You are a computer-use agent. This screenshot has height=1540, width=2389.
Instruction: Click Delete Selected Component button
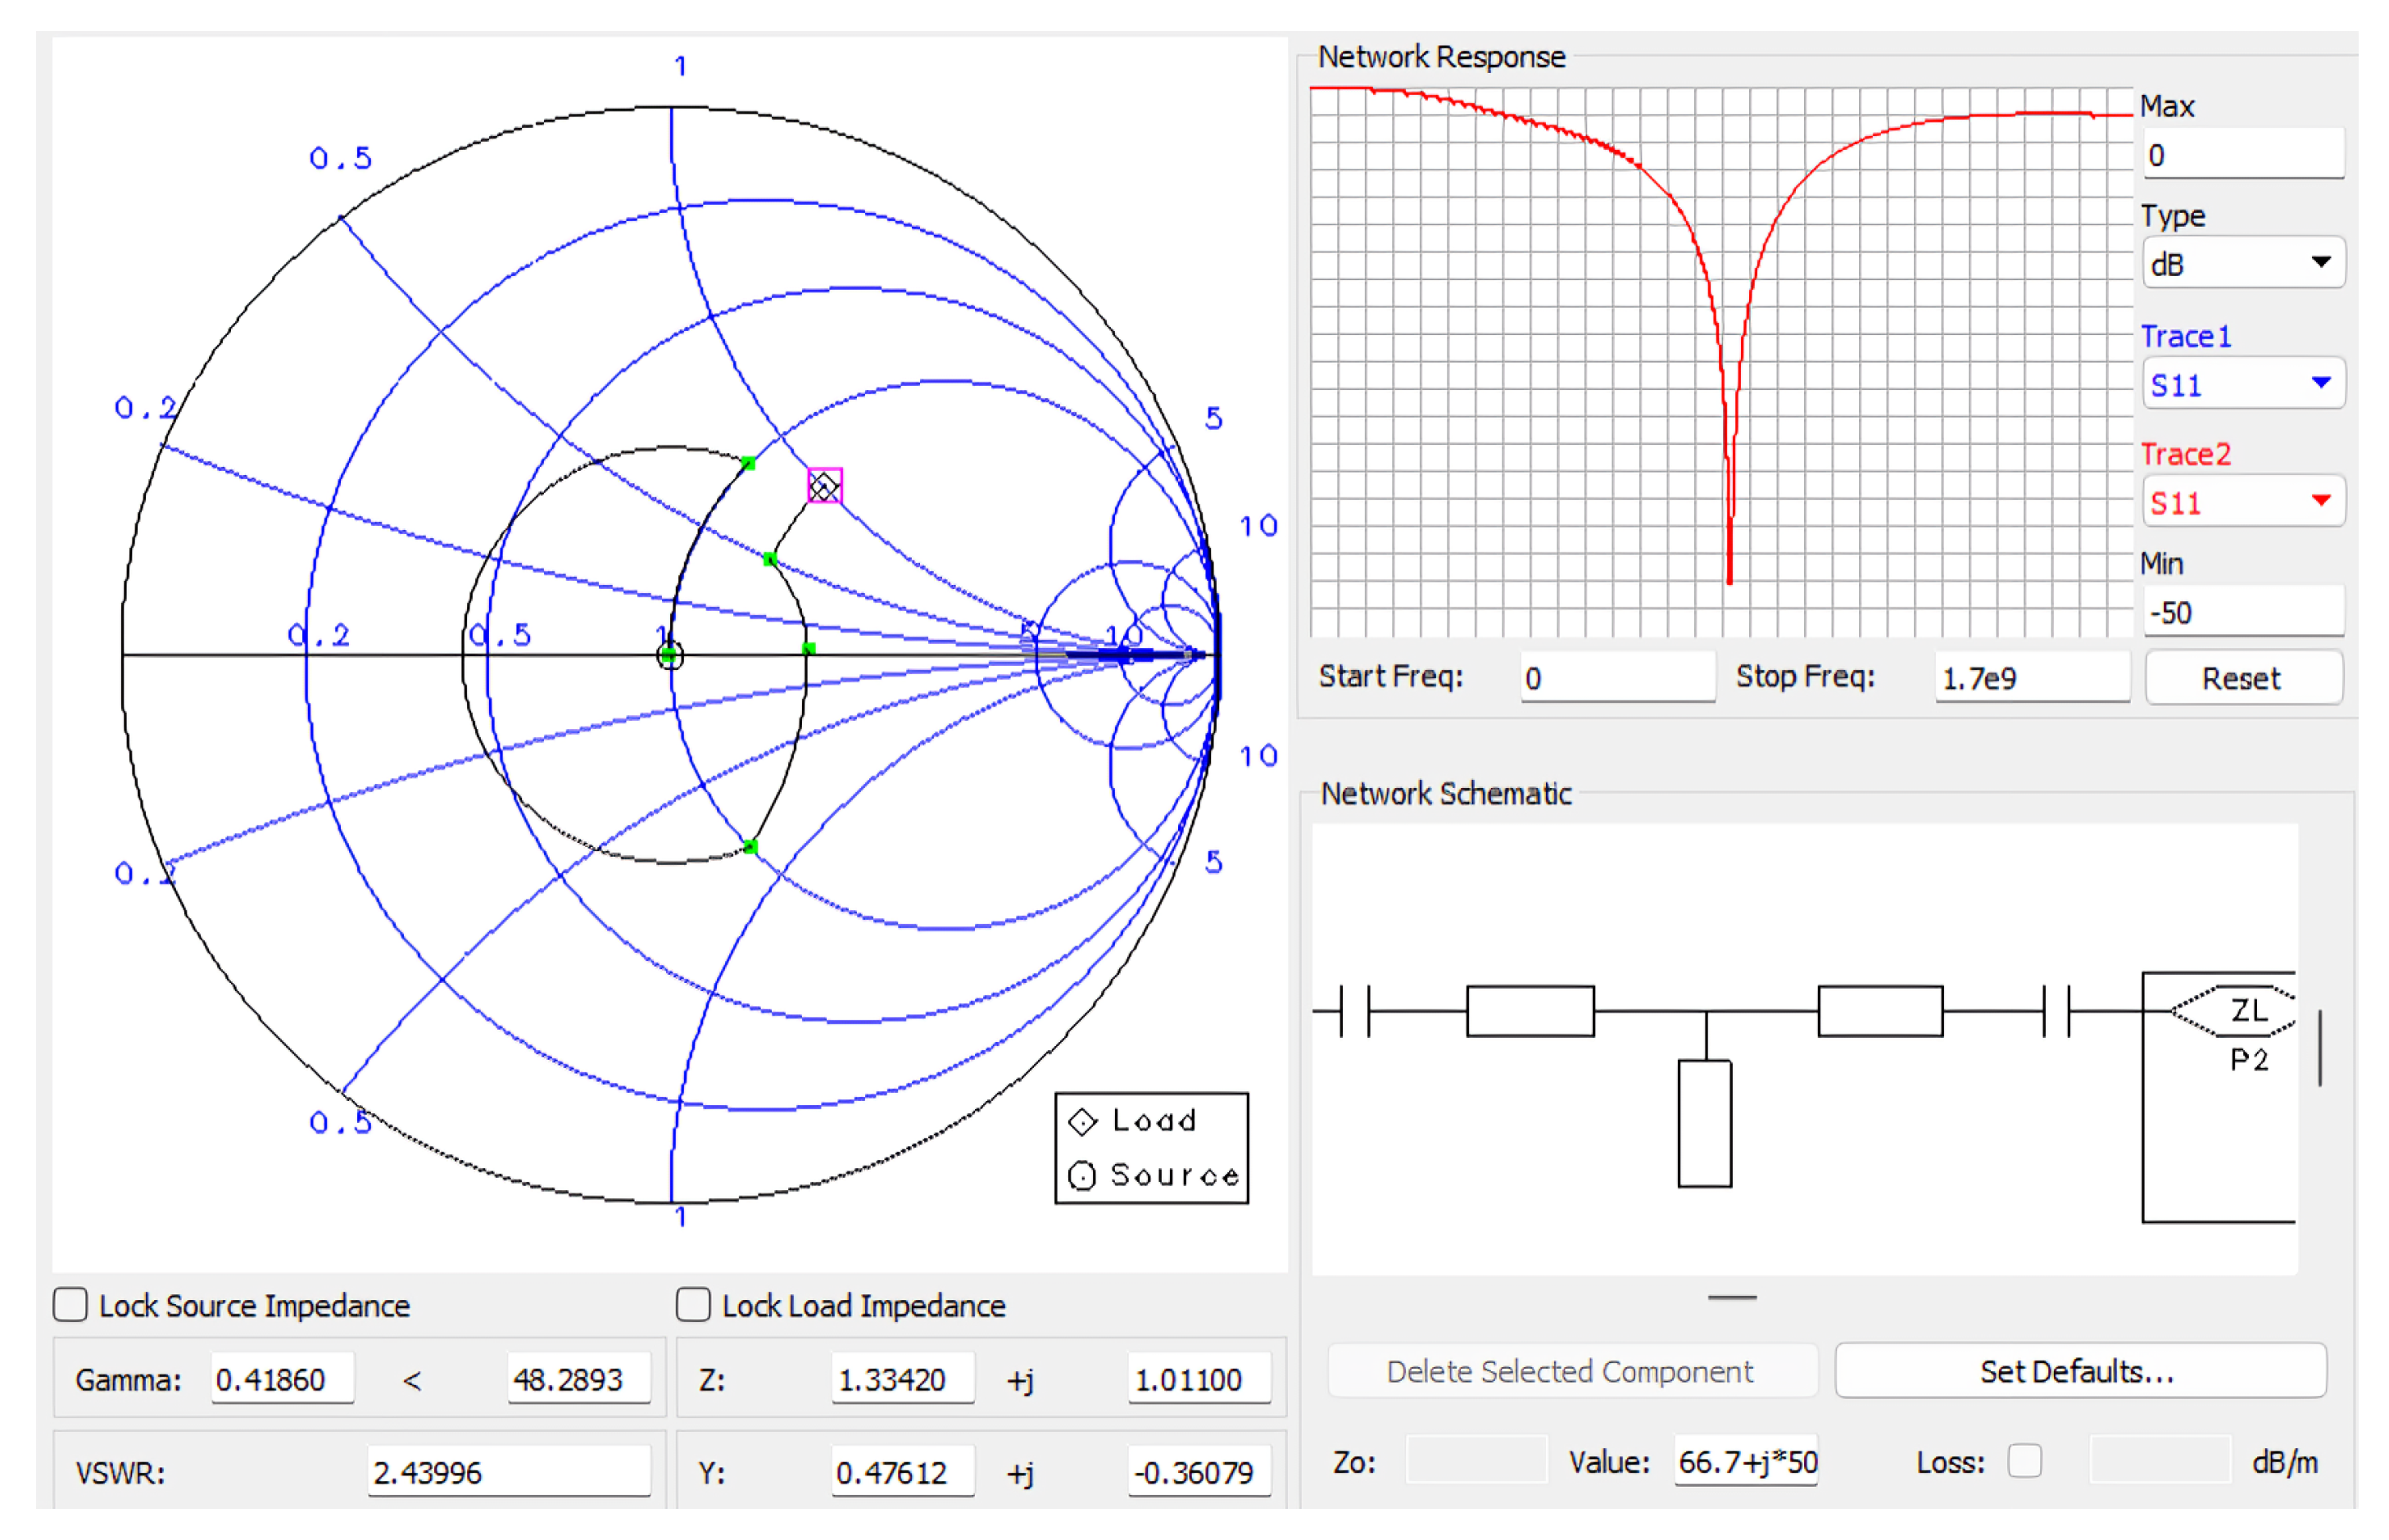[1571, 1371]
